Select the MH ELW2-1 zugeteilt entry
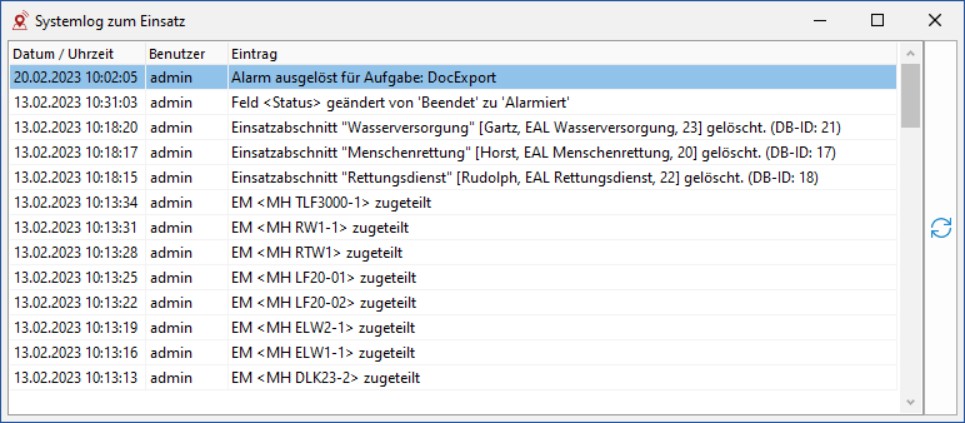 [453, 328]
